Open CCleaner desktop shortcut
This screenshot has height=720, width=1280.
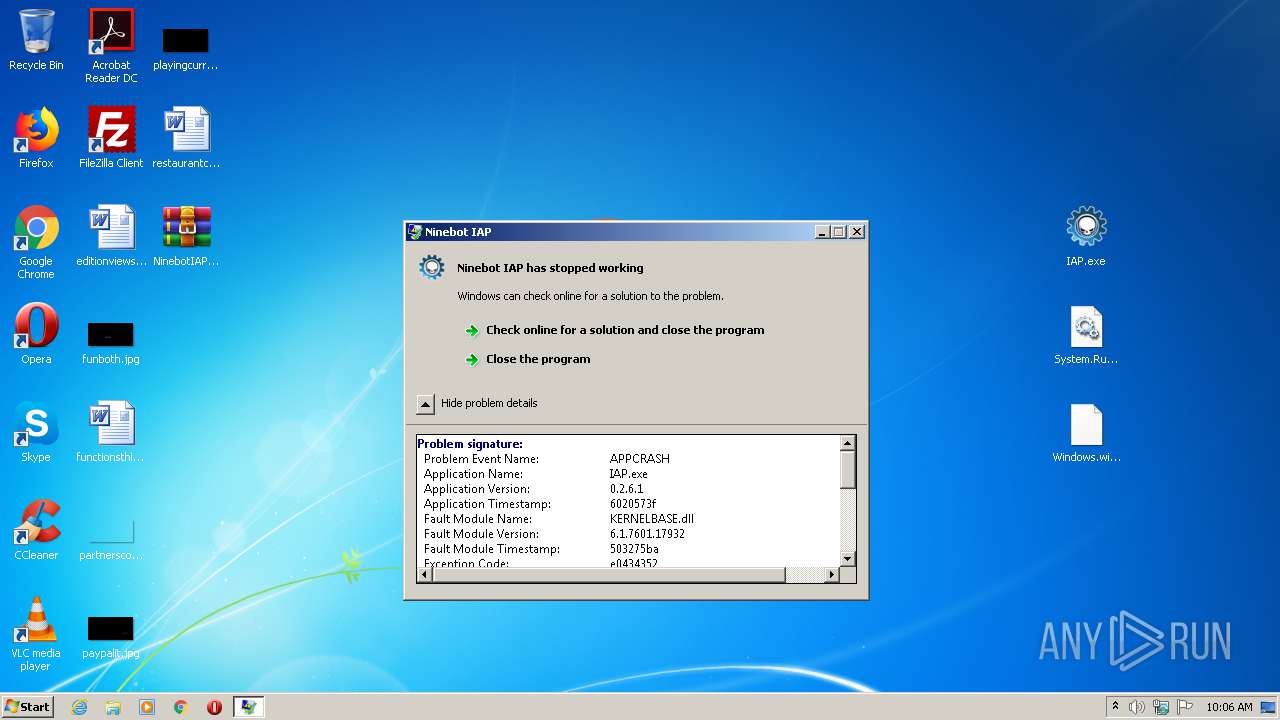click(x=36, y=530)
